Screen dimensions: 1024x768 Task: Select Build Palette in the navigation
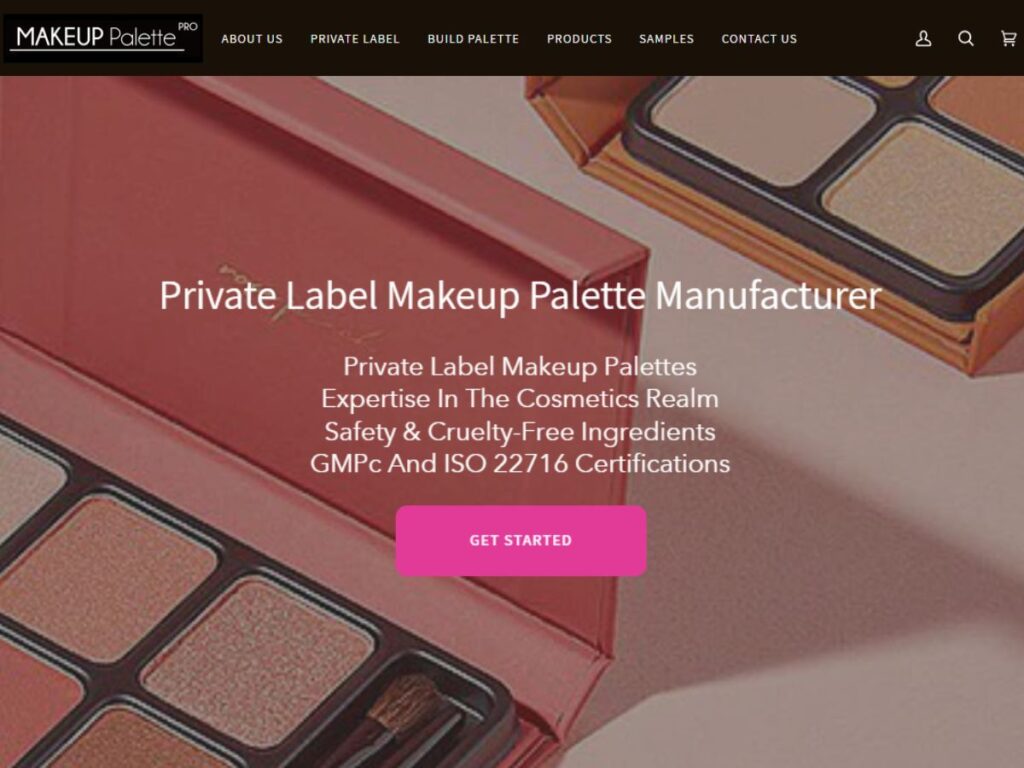[x=473, y=39]
